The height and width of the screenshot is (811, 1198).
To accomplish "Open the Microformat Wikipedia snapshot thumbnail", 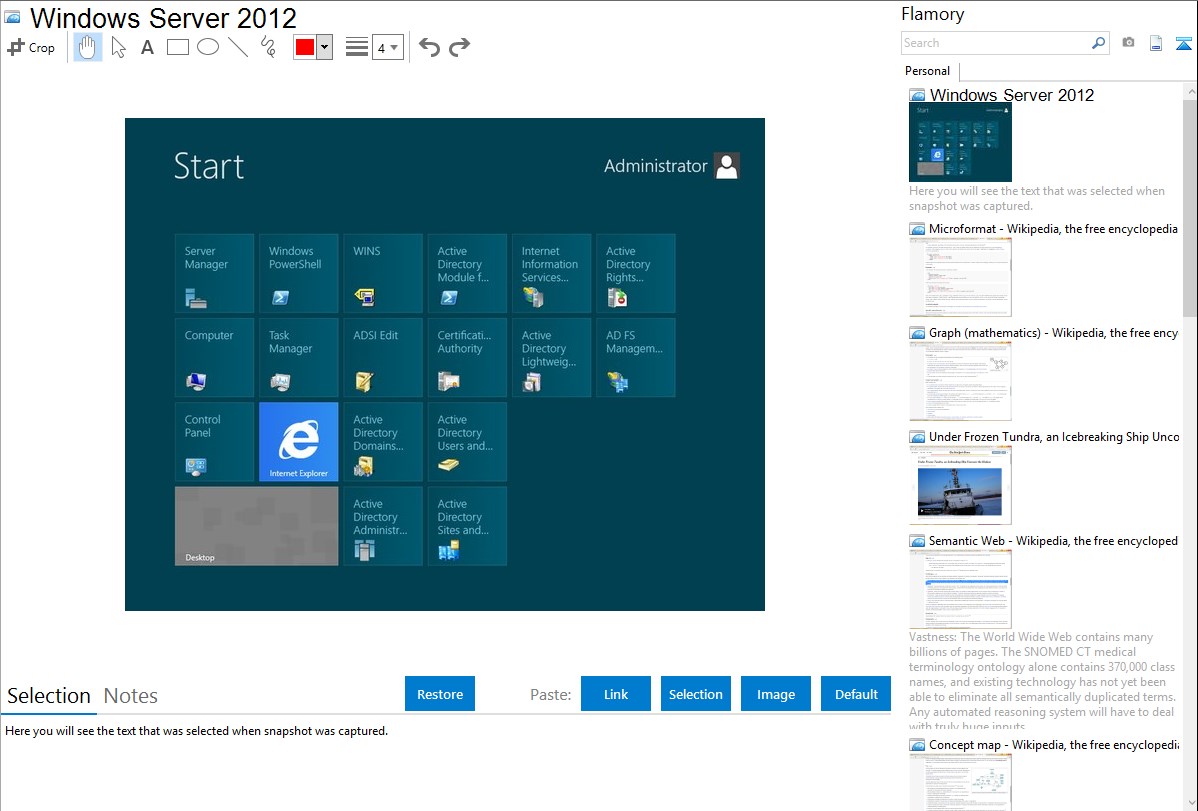I will [960, 277].
